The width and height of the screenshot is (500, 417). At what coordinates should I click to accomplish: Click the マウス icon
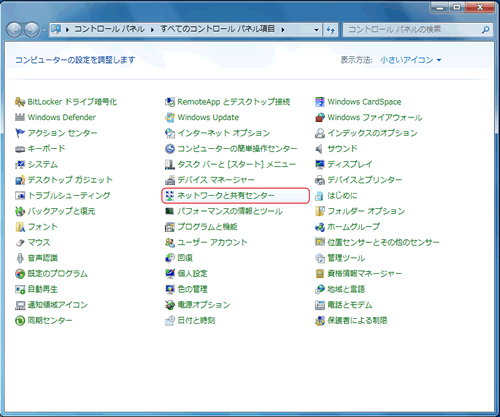[x=20, y=243]
